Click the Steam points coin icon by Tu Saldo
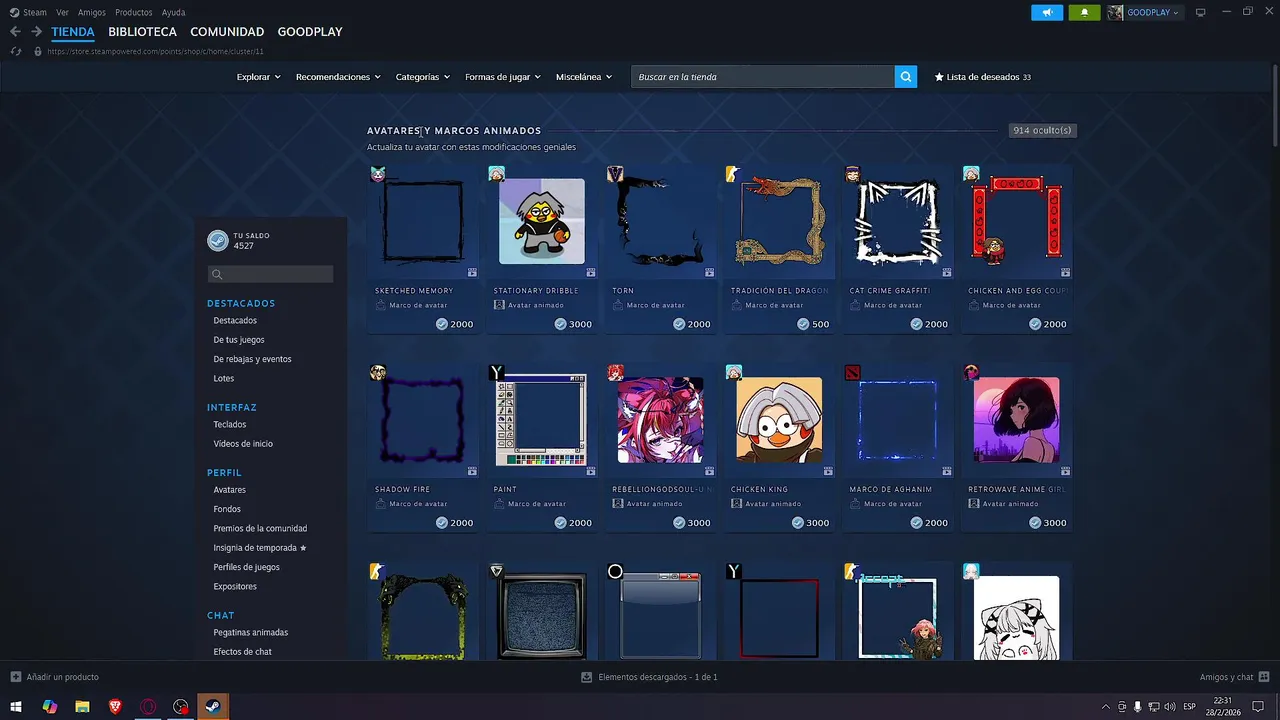 point(217,240)
